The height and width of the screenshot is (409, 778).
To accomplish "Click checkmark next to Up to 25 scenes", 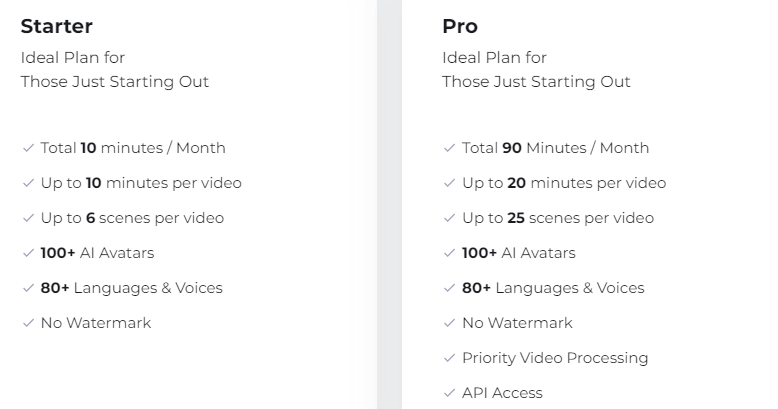I will click(x=450, y=218).
